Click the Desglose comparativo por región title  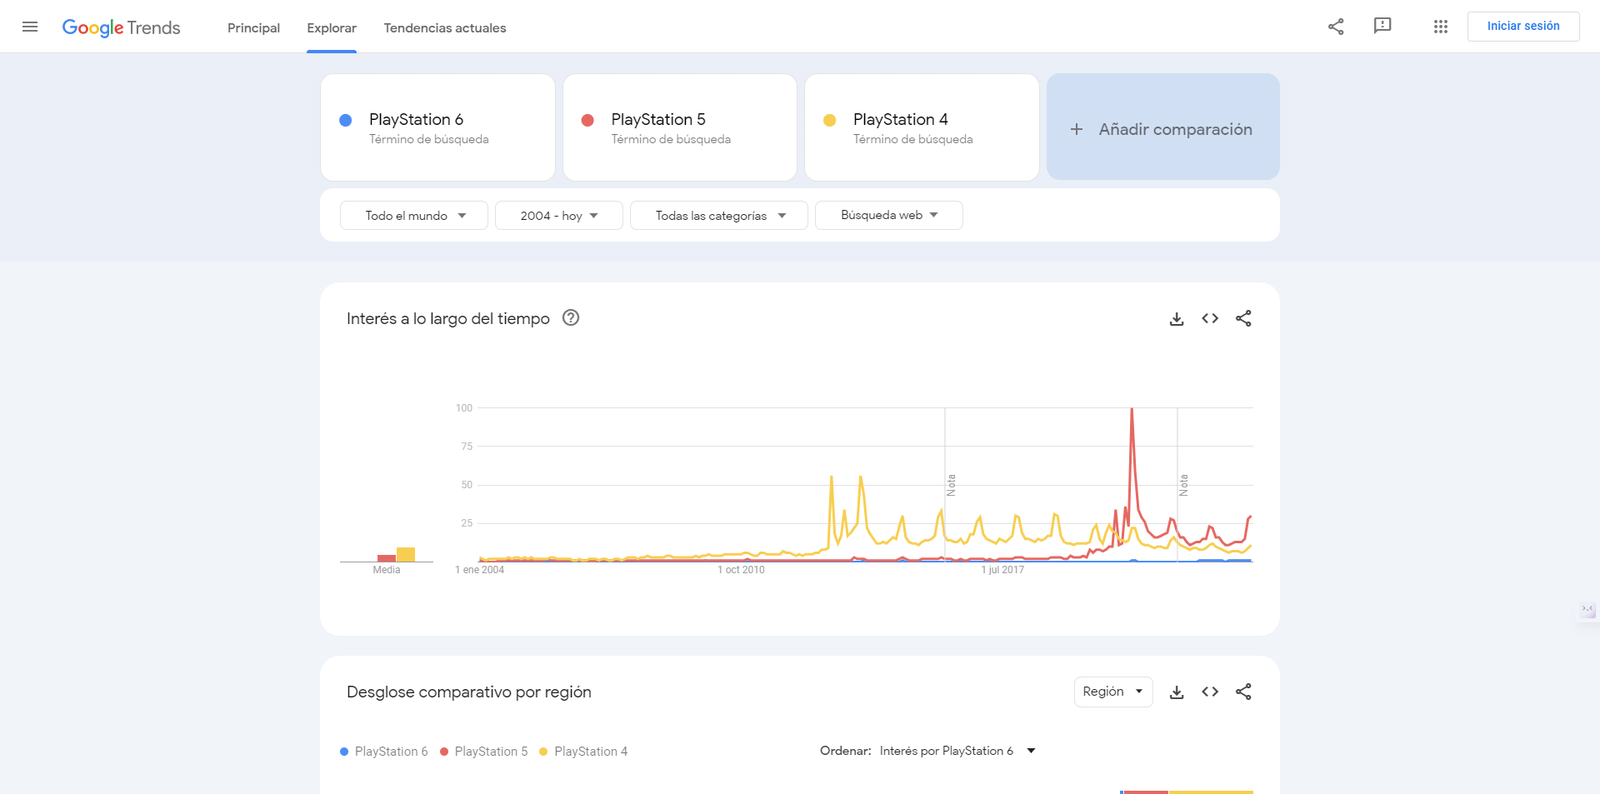[469, 692]
